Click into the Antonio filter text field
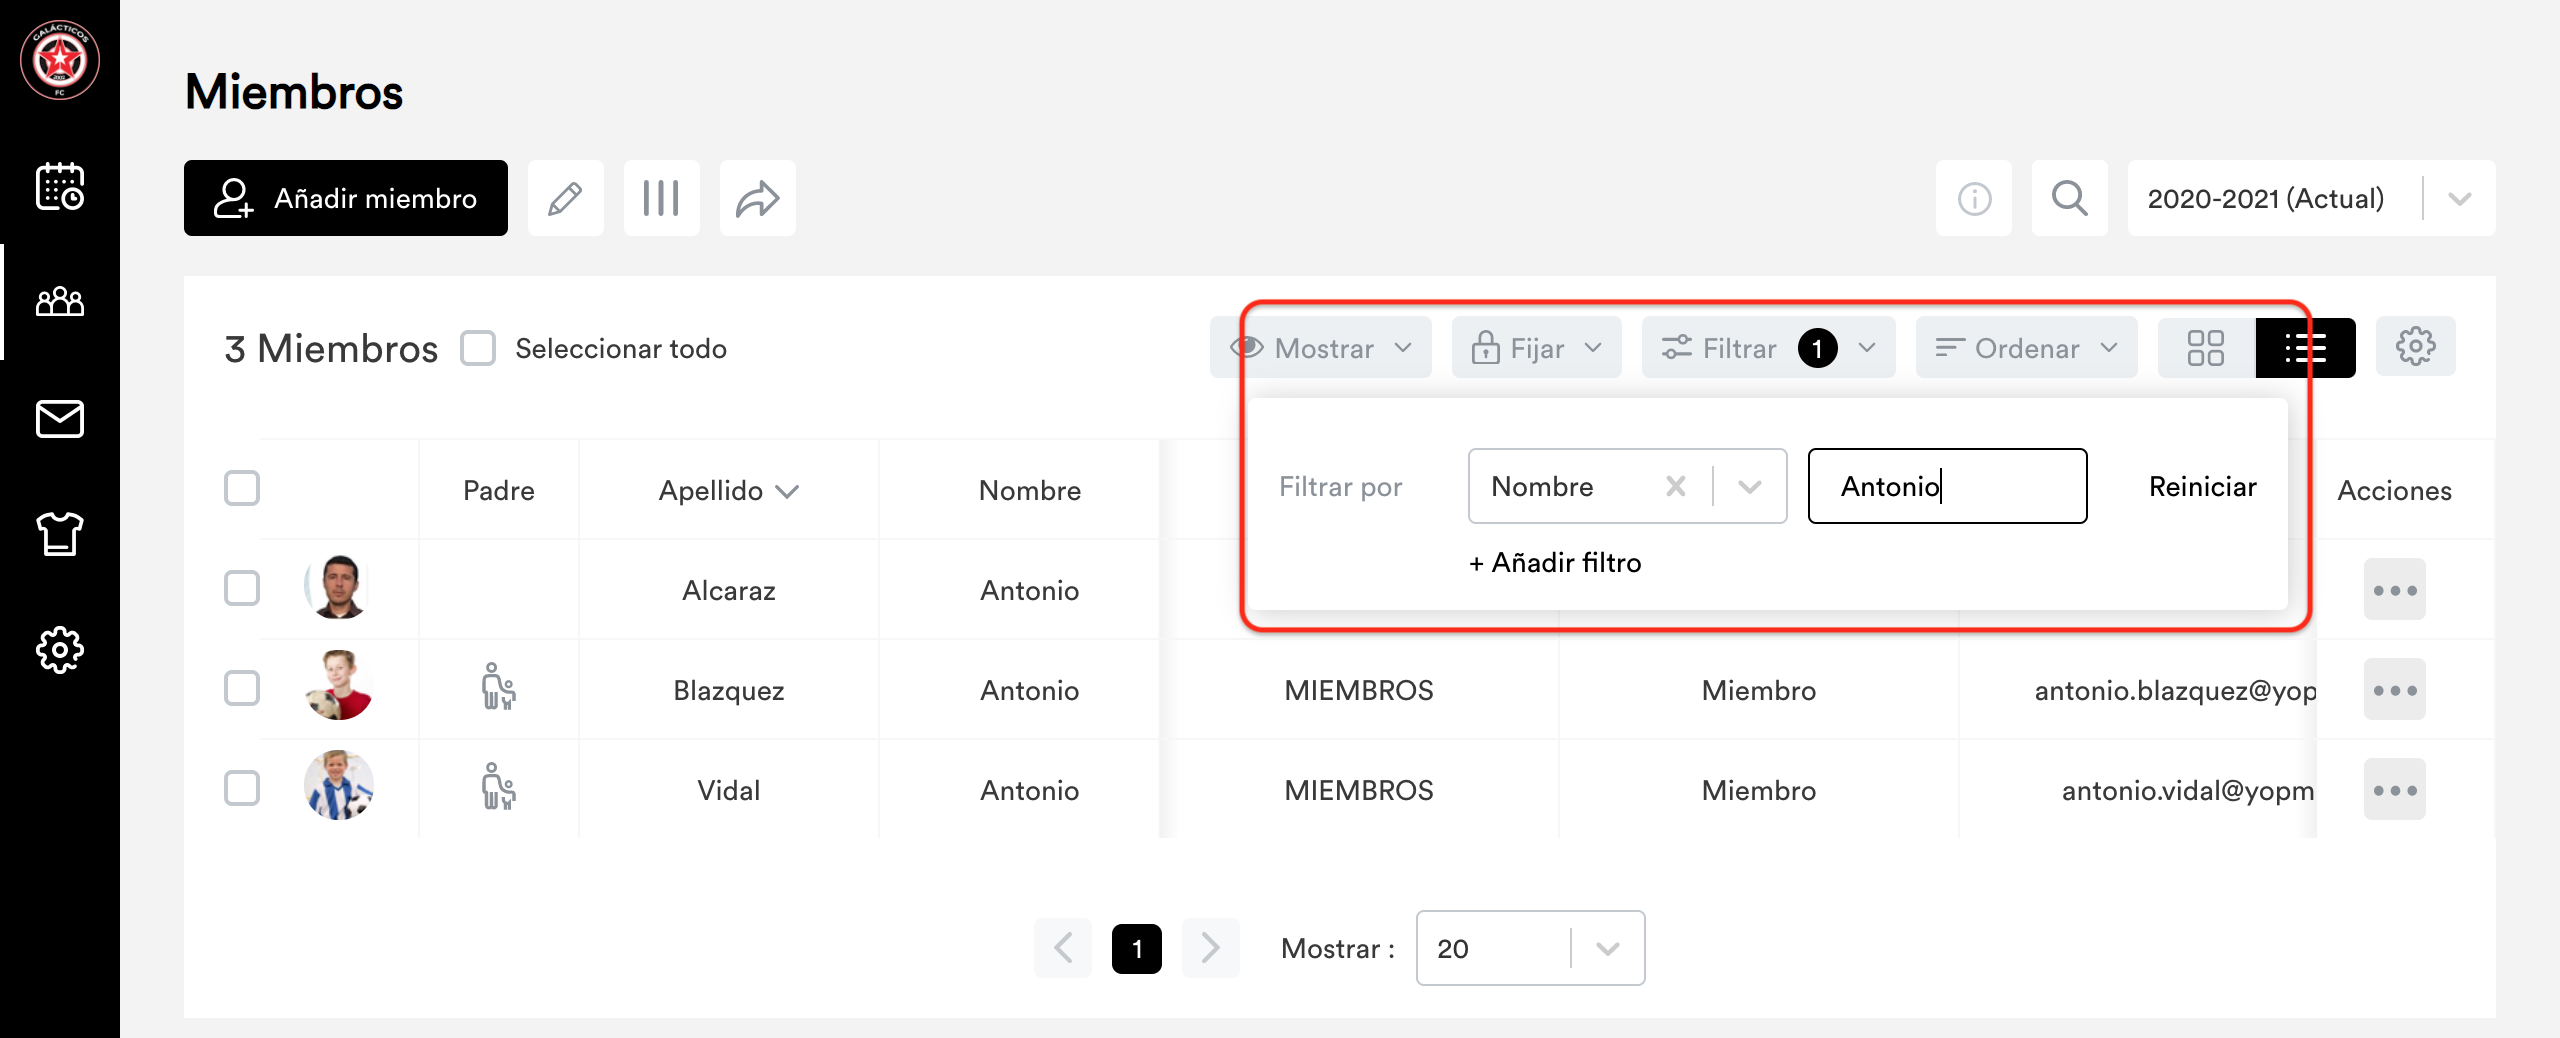Viewport: 2560px width, 1038px height. 1948,486
